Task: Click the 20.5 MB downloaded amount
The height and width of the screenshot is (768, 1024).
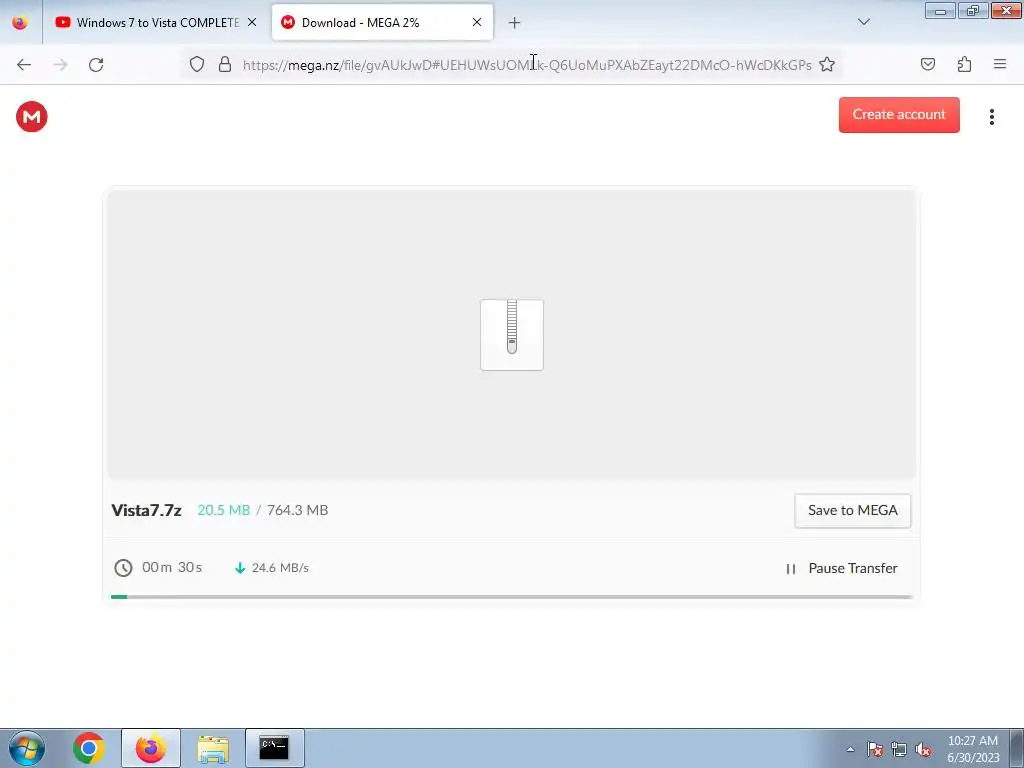Action: coord(223,510)
